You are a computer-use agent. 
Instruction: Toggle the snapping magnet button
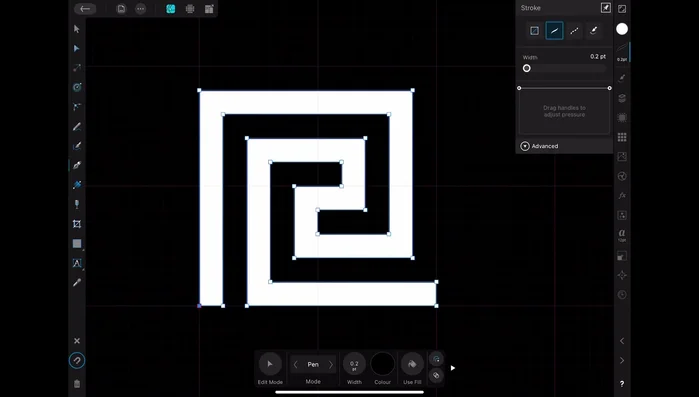coord(77,360)
